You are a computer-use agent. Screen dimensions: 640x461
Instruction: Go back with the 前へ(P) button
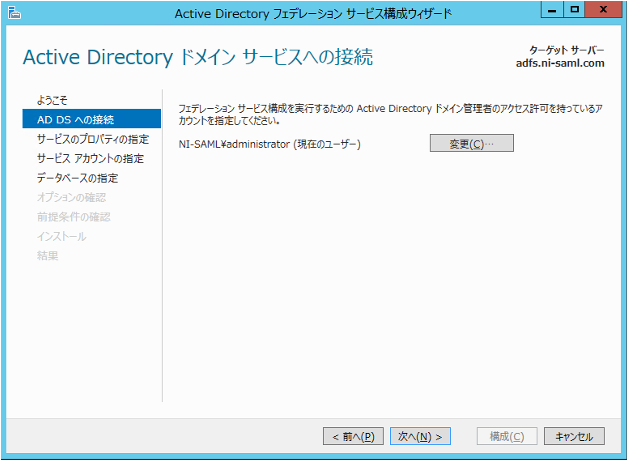[x=353, y=437]
